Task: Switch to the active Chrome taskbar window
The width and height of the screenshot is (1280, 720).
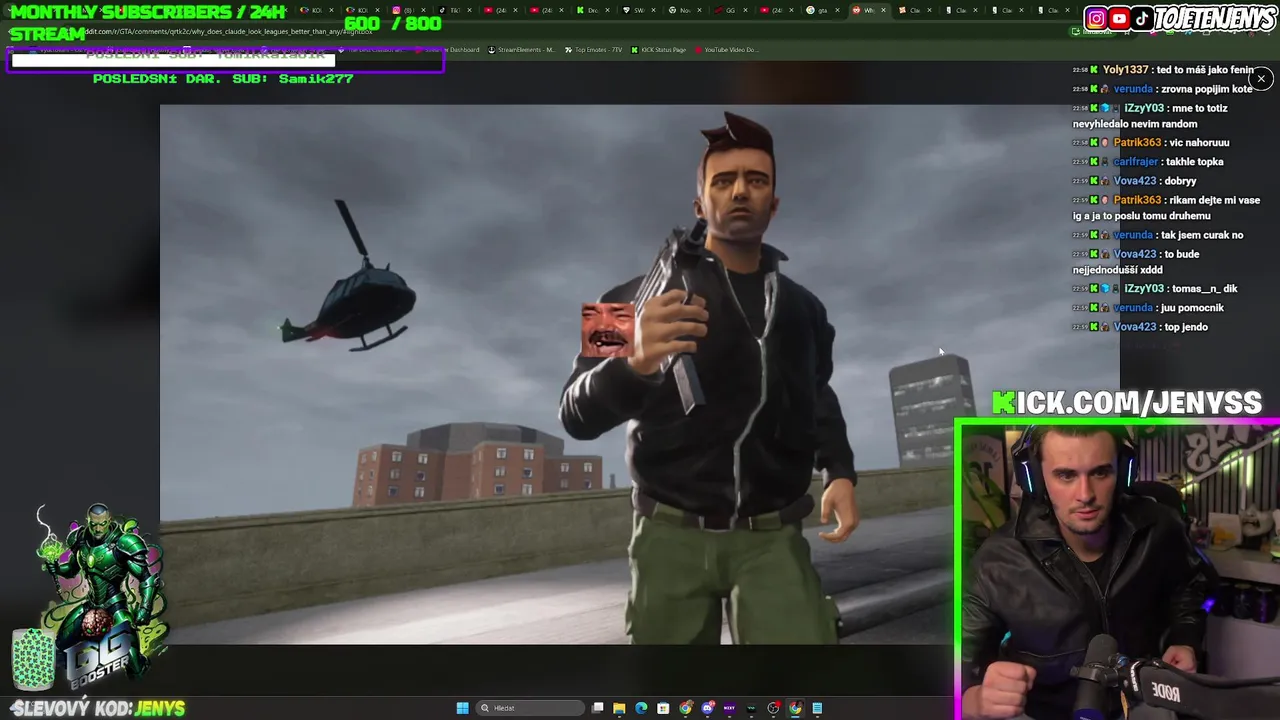Action: click(x=795, y=708)
